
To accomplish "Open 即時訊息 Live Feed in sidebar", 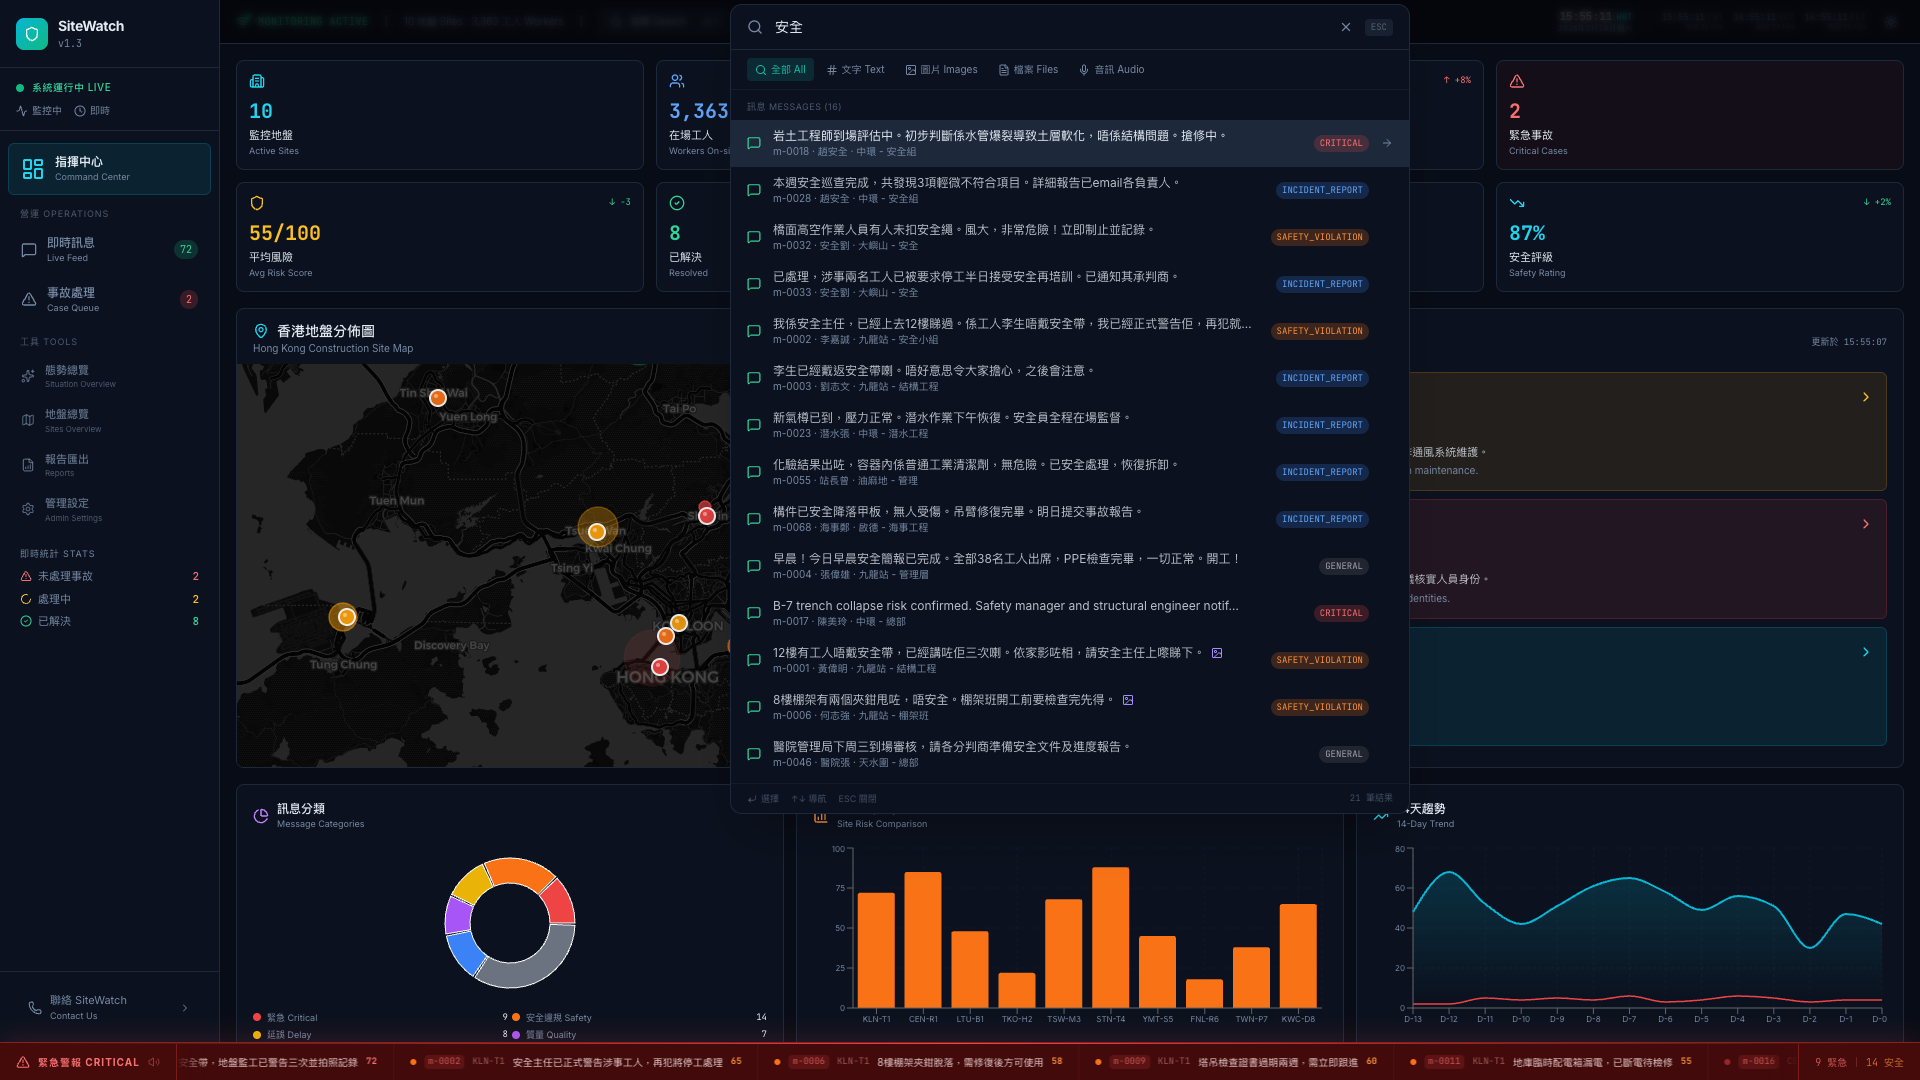I will click(70, 249).
